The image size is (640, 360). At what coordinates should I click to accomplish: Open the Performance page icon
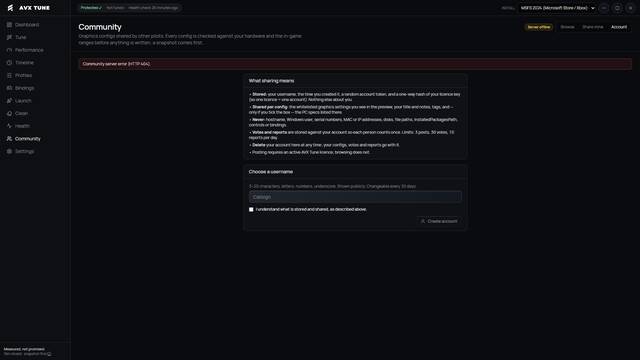click(x=9, y=50)
